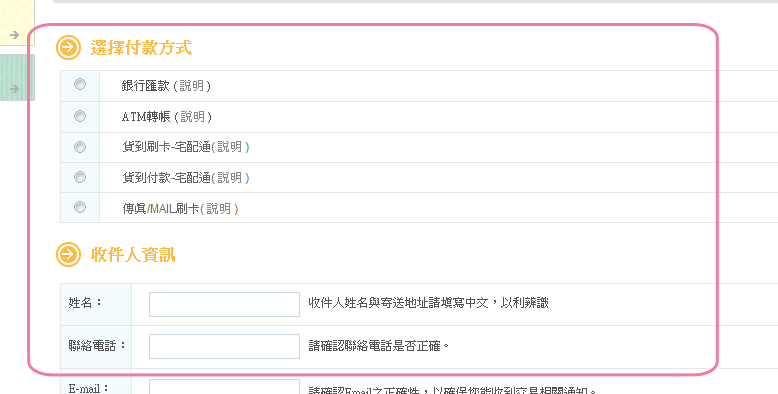View 說明 for 貨到刷卡-宅配通
The width and height of the screenshot is (778, 394).
[x=230, y=147]
